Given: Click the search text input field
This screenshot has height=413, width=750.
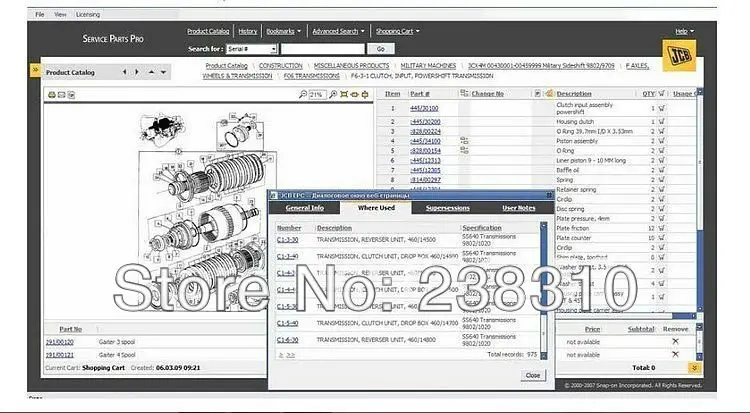Looking at the screenshot, I should [x=322, y=49].
